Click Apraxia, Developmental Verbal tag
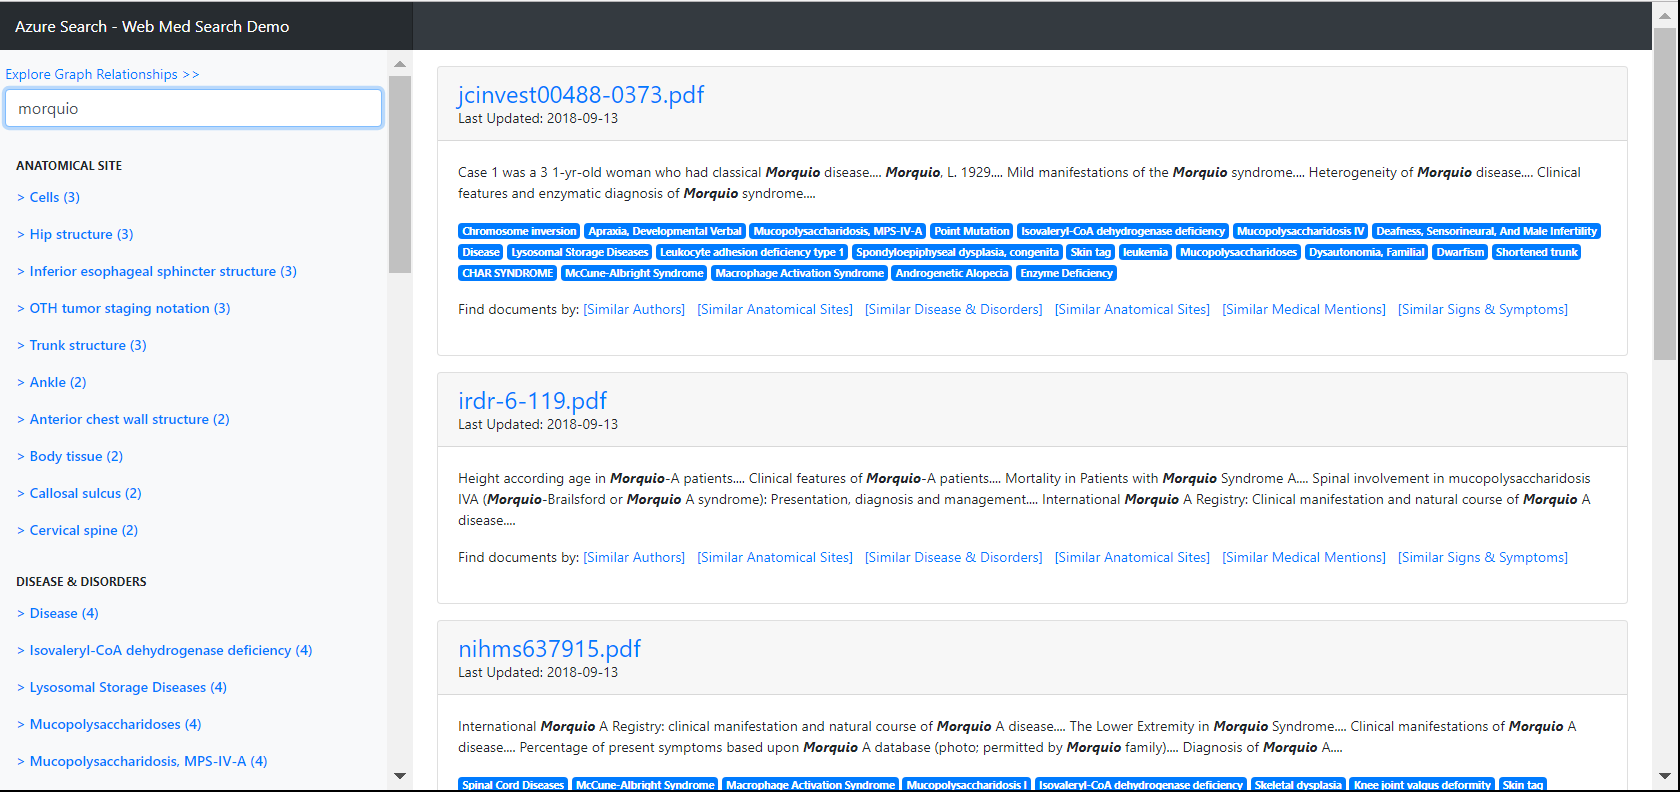 tap(665, 231)
